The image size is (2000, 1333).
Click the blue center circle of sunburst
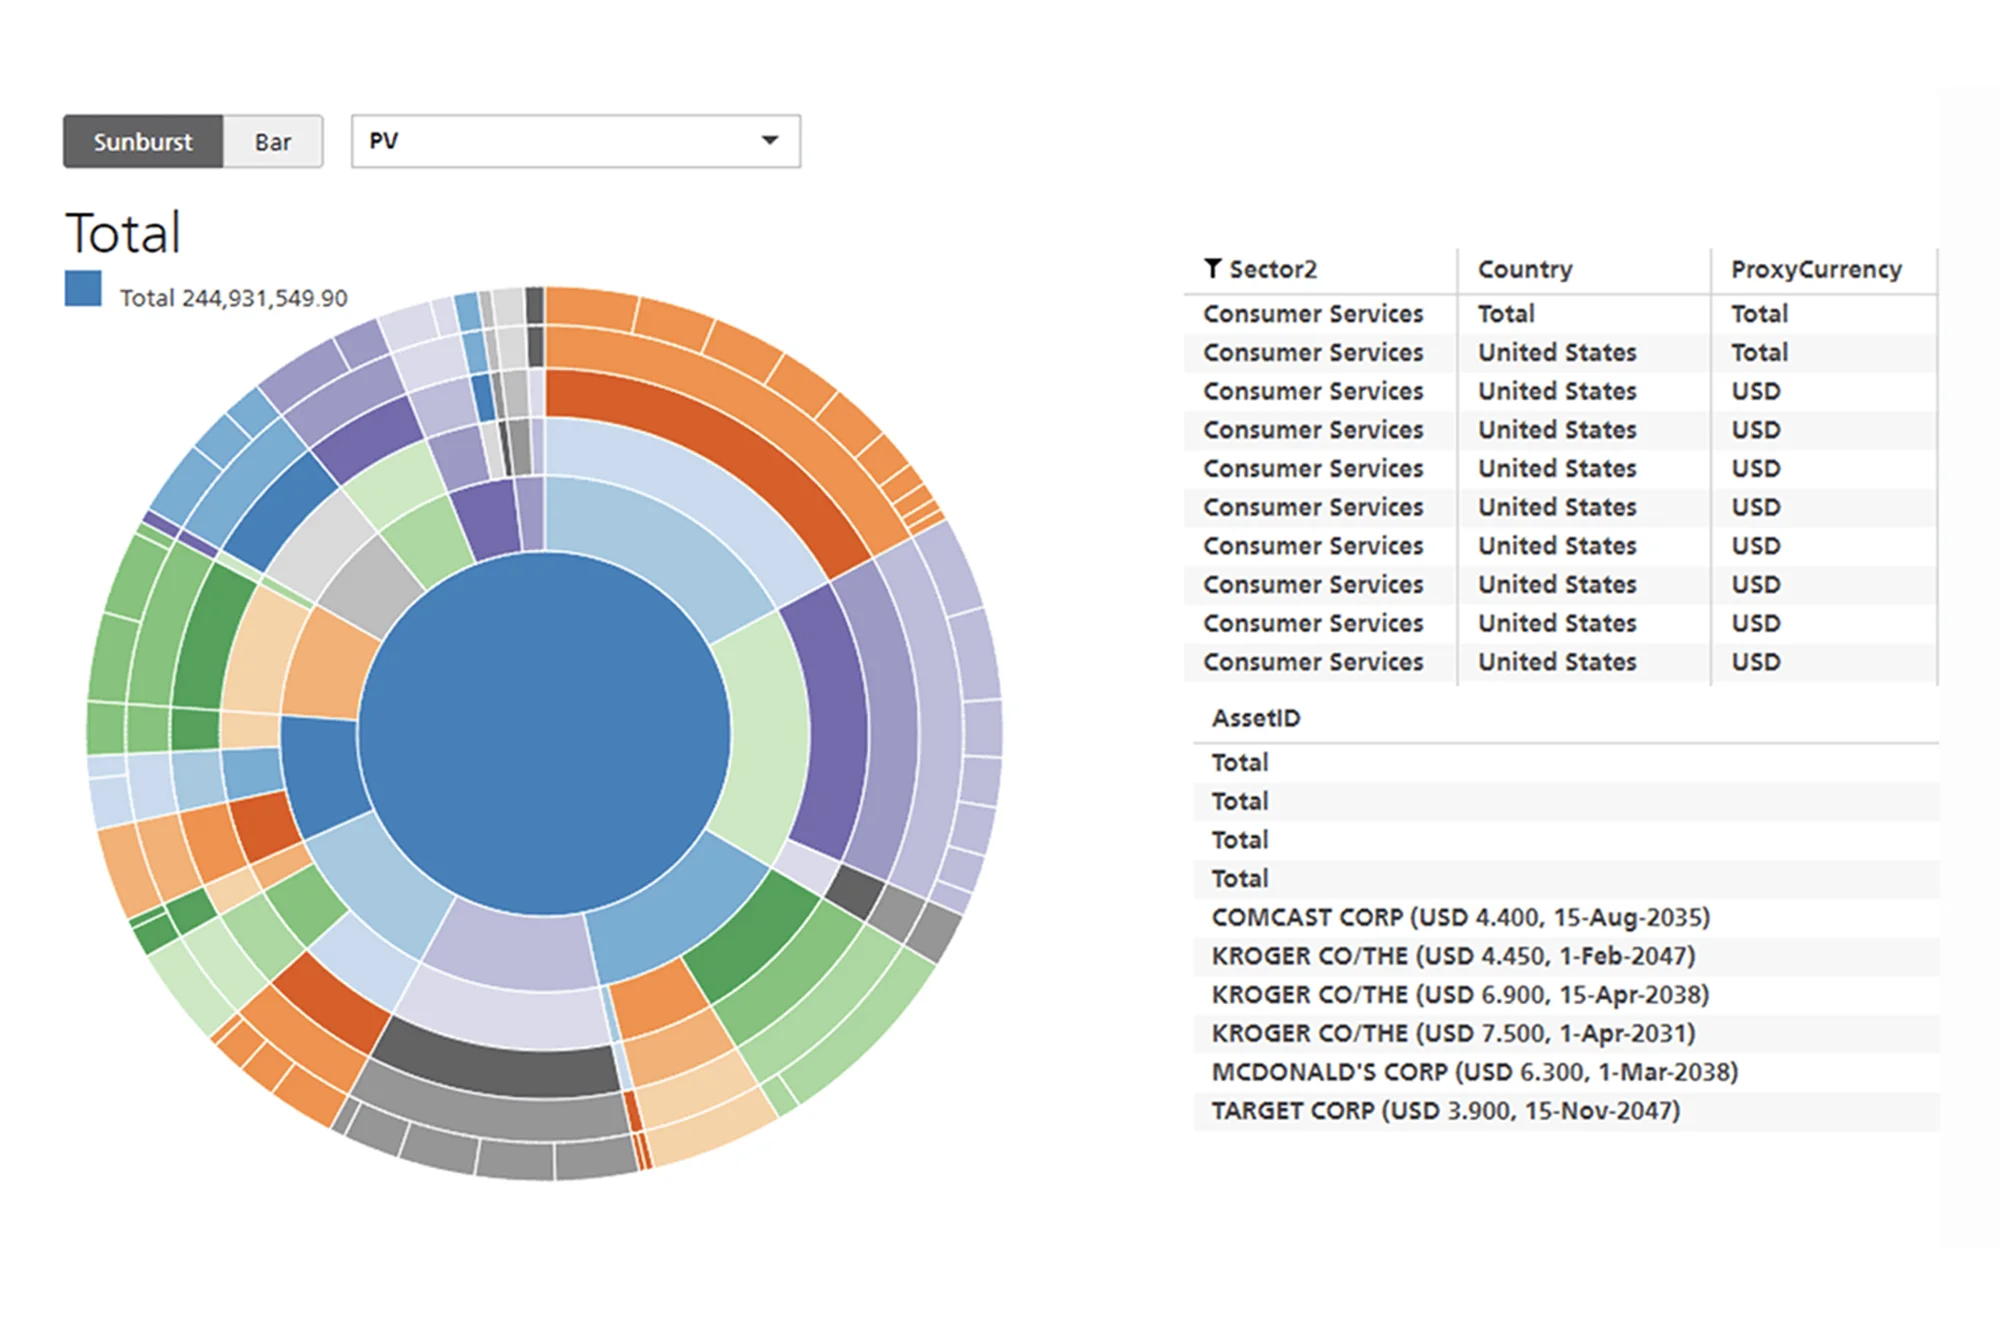point(544,733)
